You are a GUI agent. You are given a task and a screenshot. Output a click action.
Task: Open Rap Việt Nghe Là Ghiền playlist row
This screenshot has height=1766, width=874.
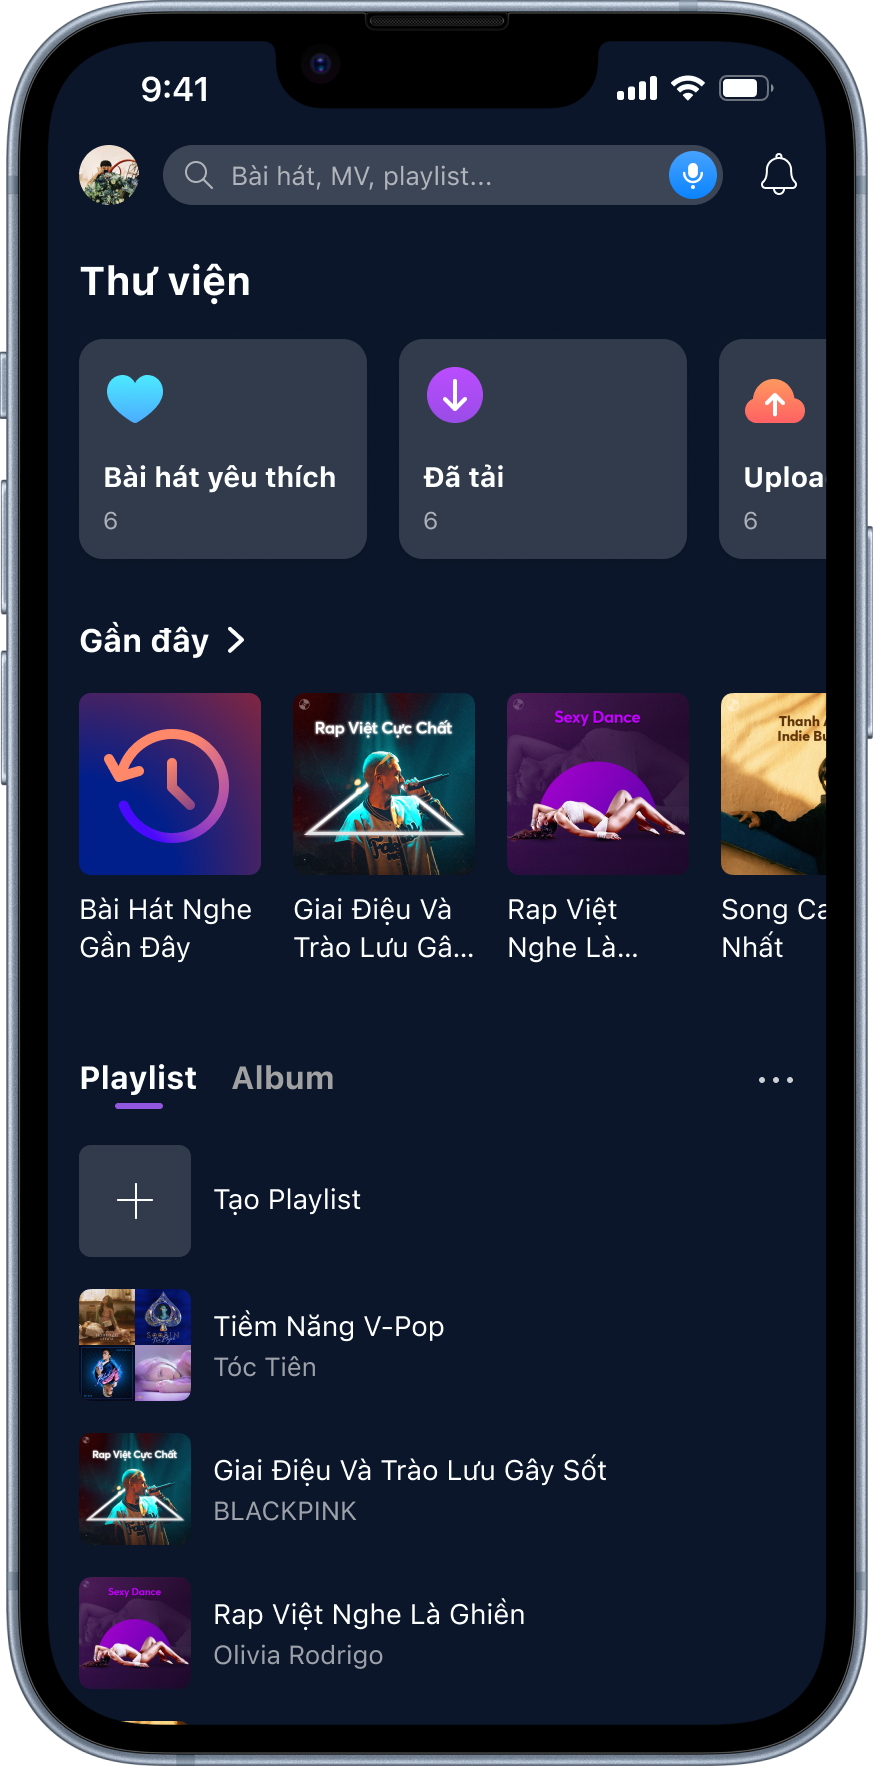(437, 1633)
